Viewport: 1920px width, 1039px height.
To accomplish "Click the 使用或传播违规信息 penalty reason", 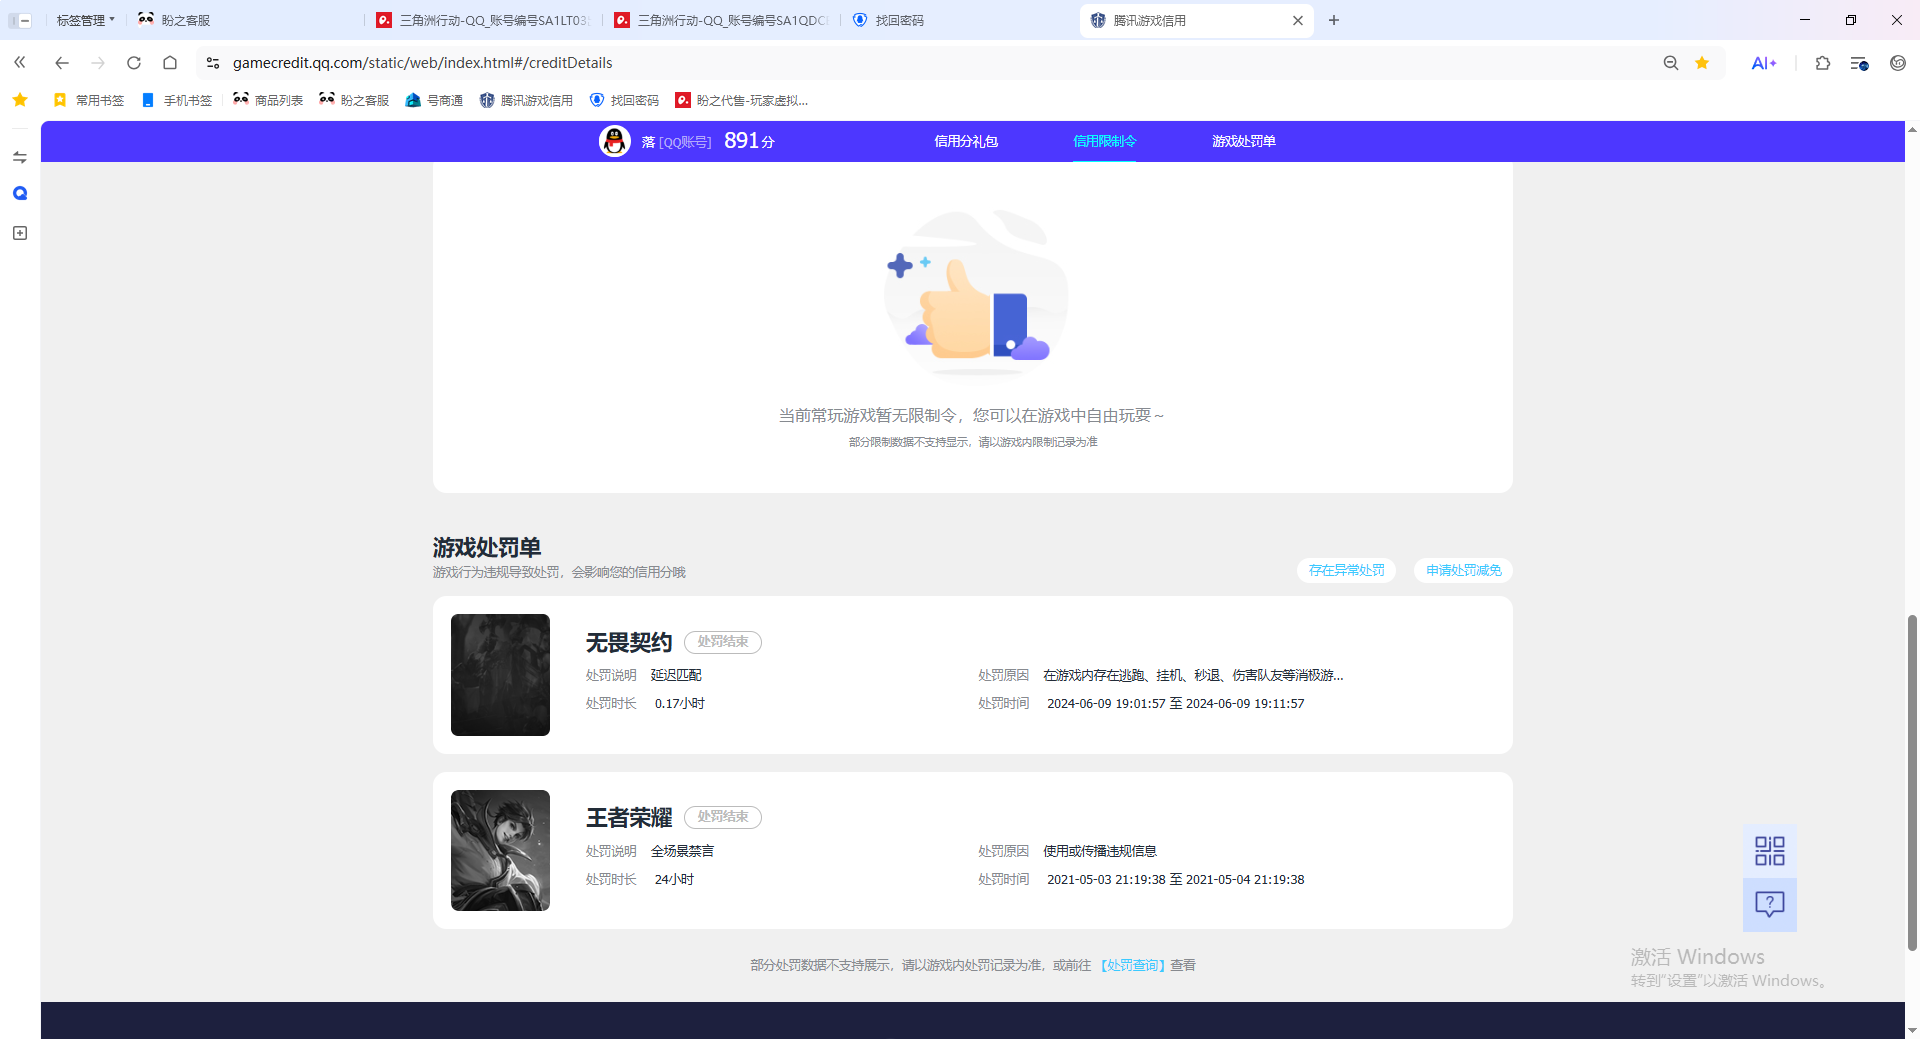I will point(1100,851).
